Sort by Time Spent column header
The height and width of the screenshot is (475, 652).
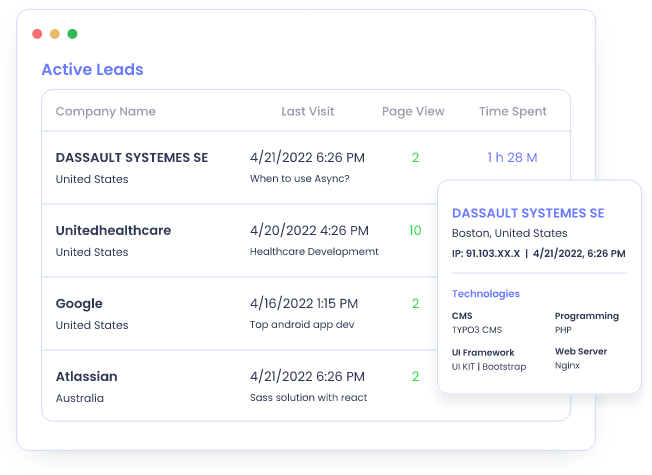click(513, 111)
